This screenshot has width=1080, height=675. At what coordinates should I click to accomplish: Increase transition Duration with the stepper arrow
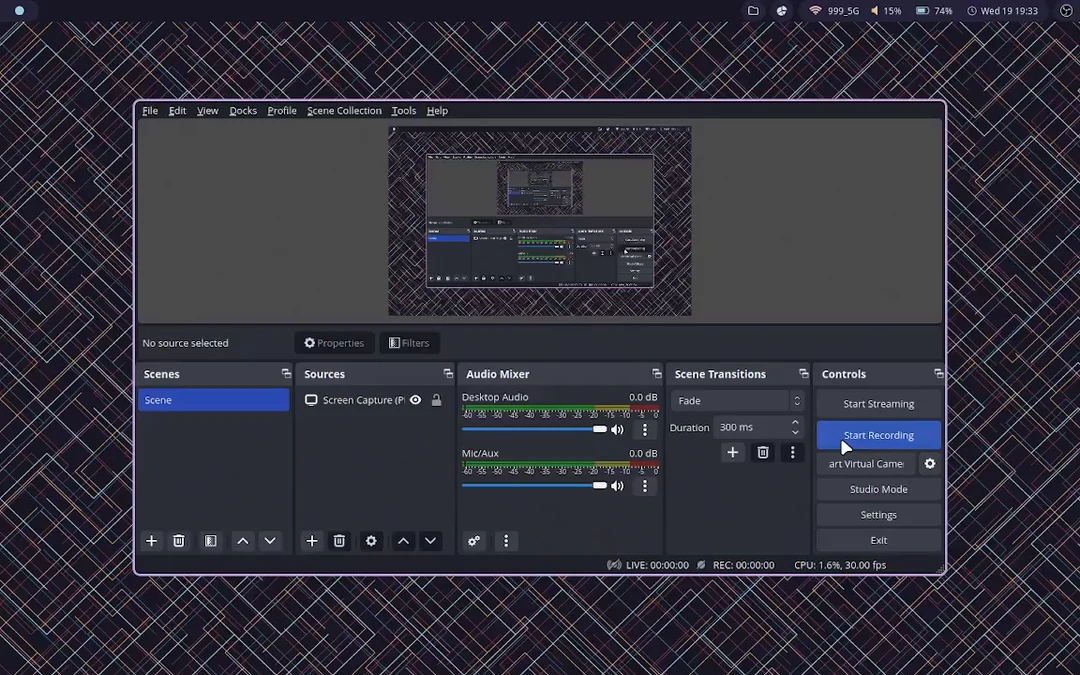pos(795,421)
